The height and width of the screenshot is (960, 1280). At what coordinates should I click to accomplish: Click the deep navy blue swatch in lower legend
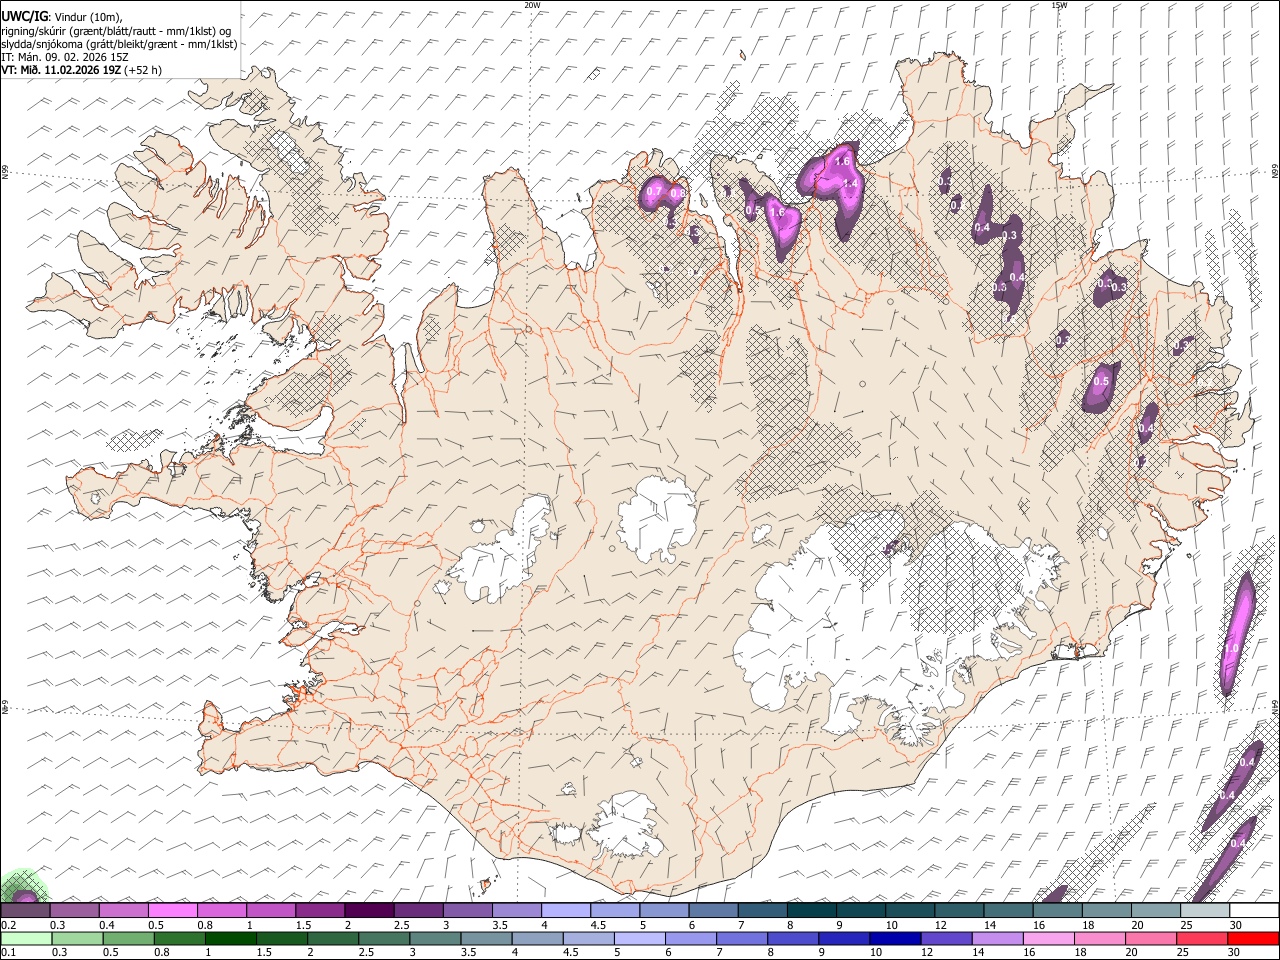coord(895,939)
